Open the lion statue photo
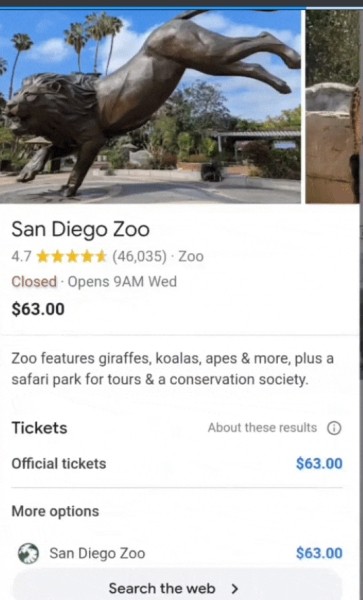 tap(150, 106)
